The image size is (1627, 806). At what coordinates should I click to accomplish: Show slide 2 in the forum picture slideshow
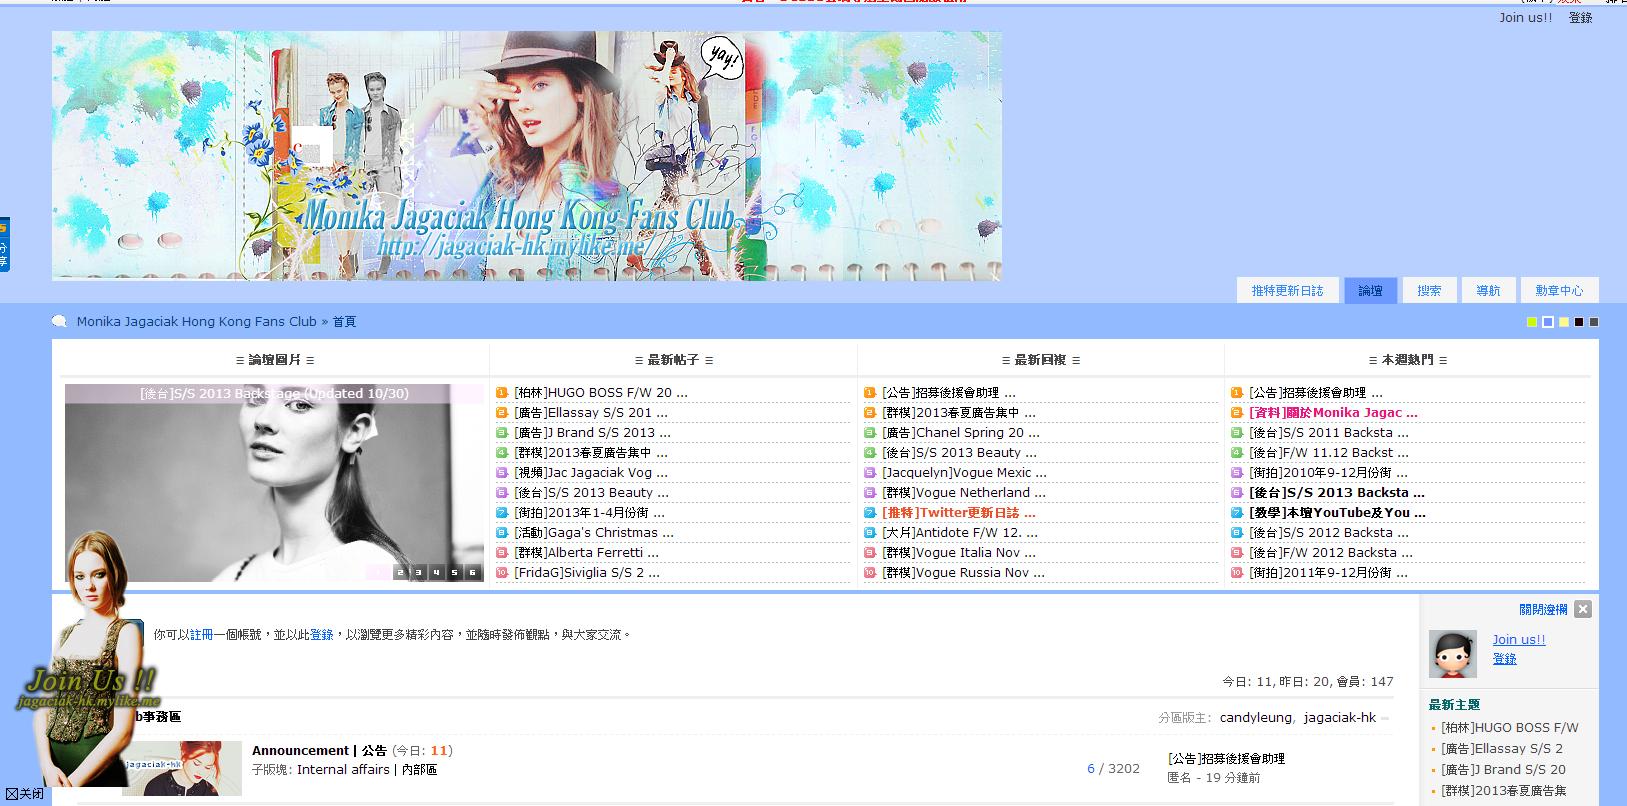(400, 573)
